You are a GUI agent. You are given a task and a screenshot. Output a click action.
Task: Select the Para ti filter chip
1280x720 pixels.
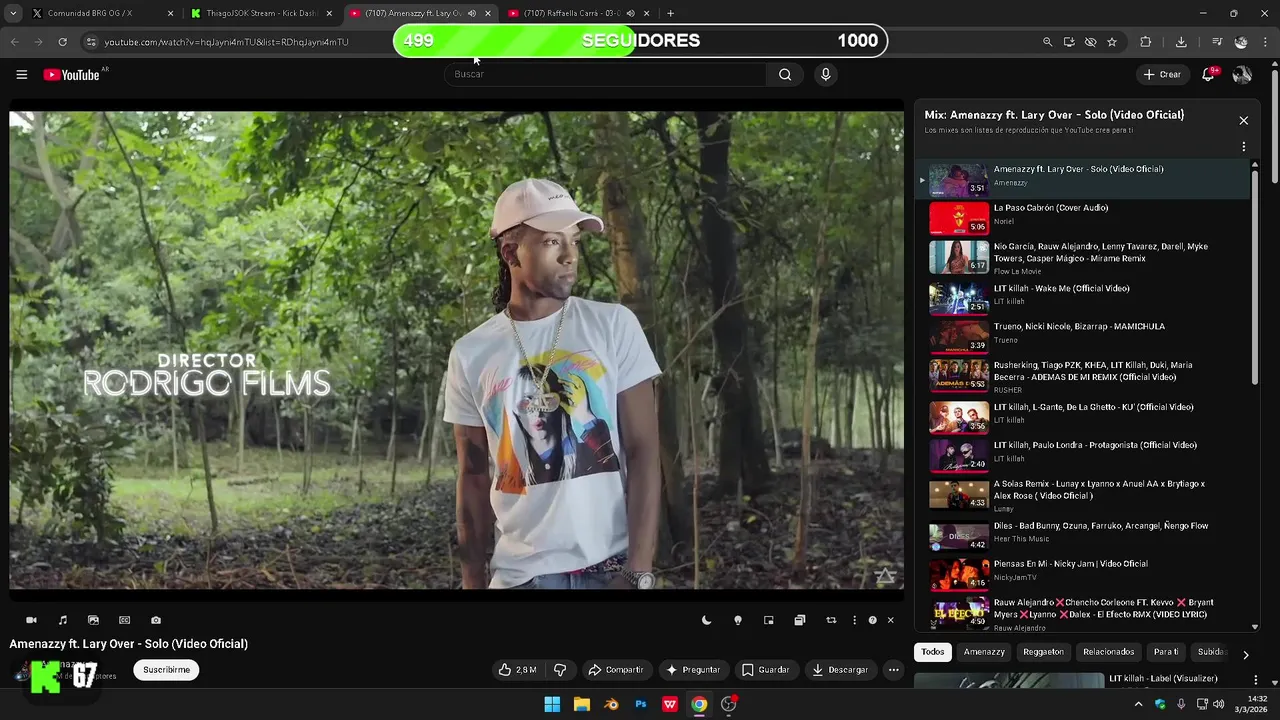[1166, 652]
